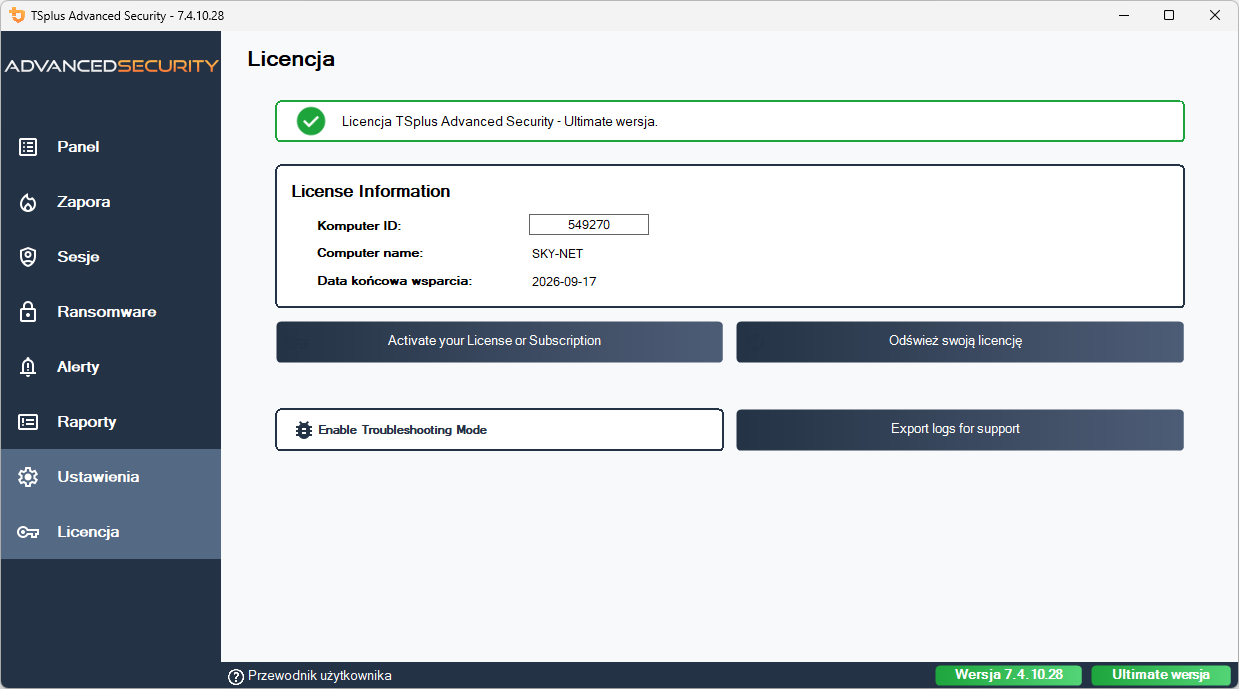Click the computer name value SKY-NET

tap(557, 254)
